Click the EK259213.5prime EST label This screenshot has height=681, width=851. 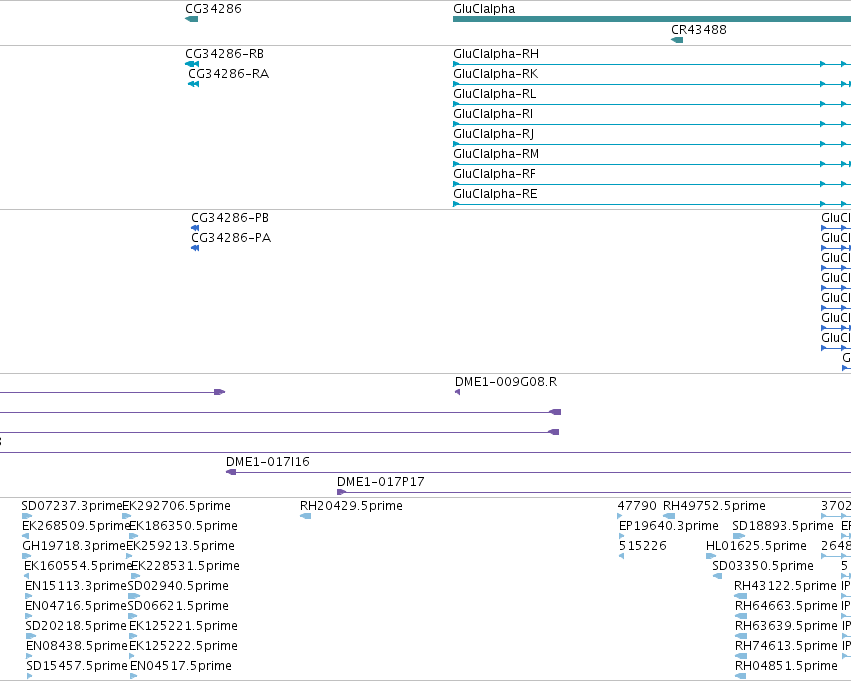[180, 546]
